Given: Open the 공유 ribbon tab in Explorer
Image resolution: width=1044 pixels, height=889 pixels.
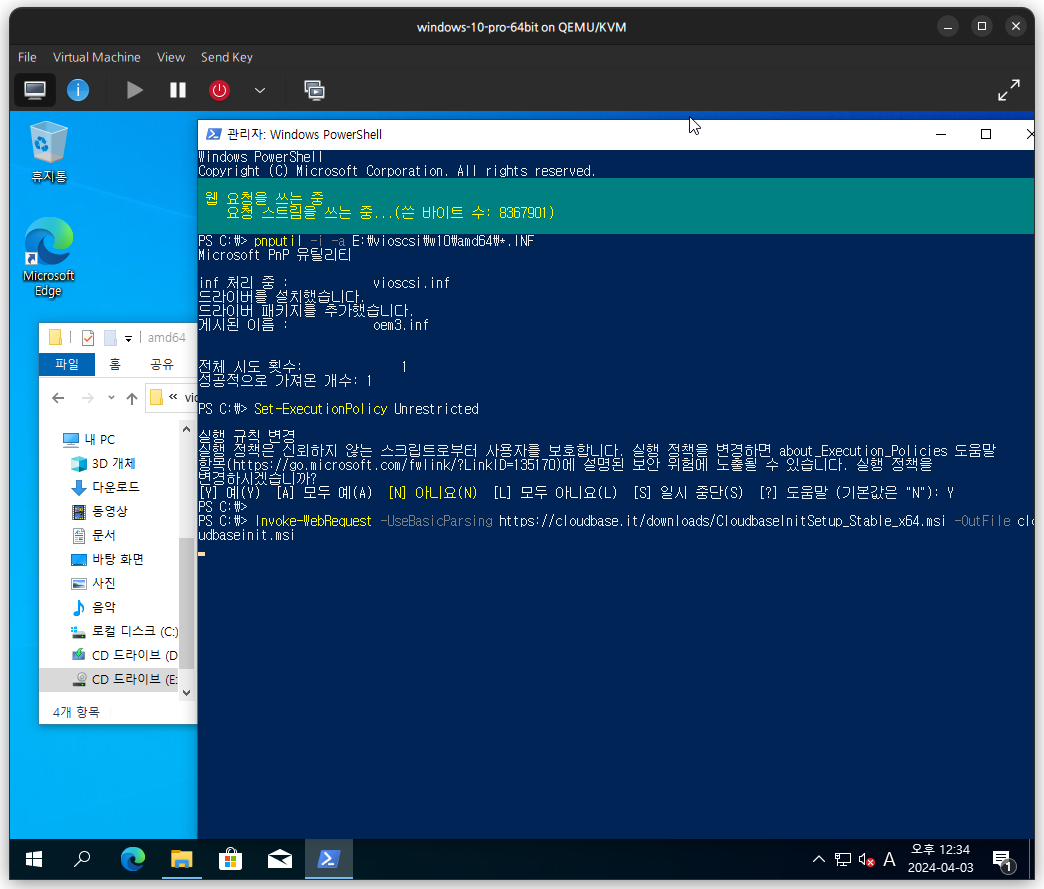Looking at the screenshot, I should (162, 364).
